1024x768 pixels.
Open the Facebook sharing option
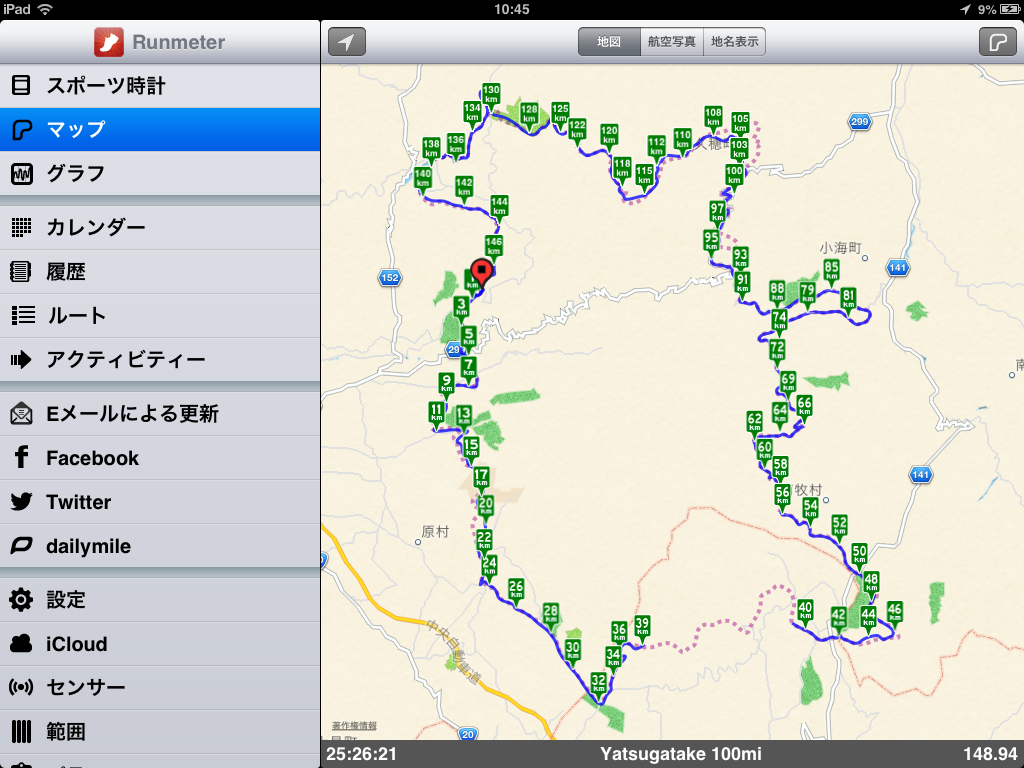pos(160,458)
